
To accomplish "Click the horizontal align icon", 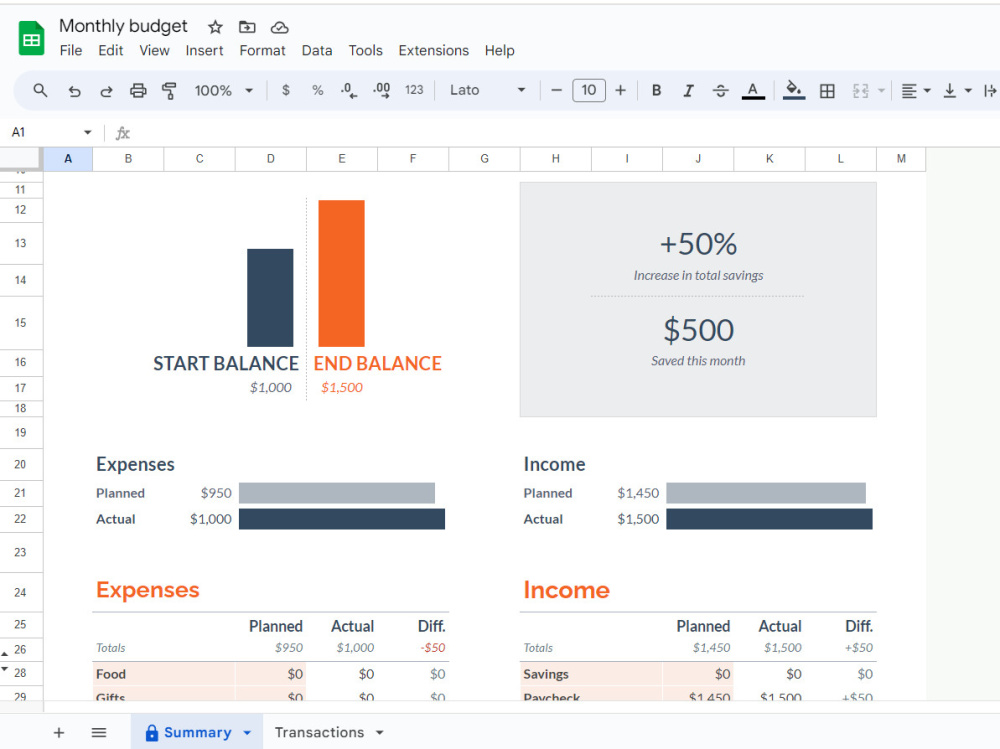I will 909,91.
